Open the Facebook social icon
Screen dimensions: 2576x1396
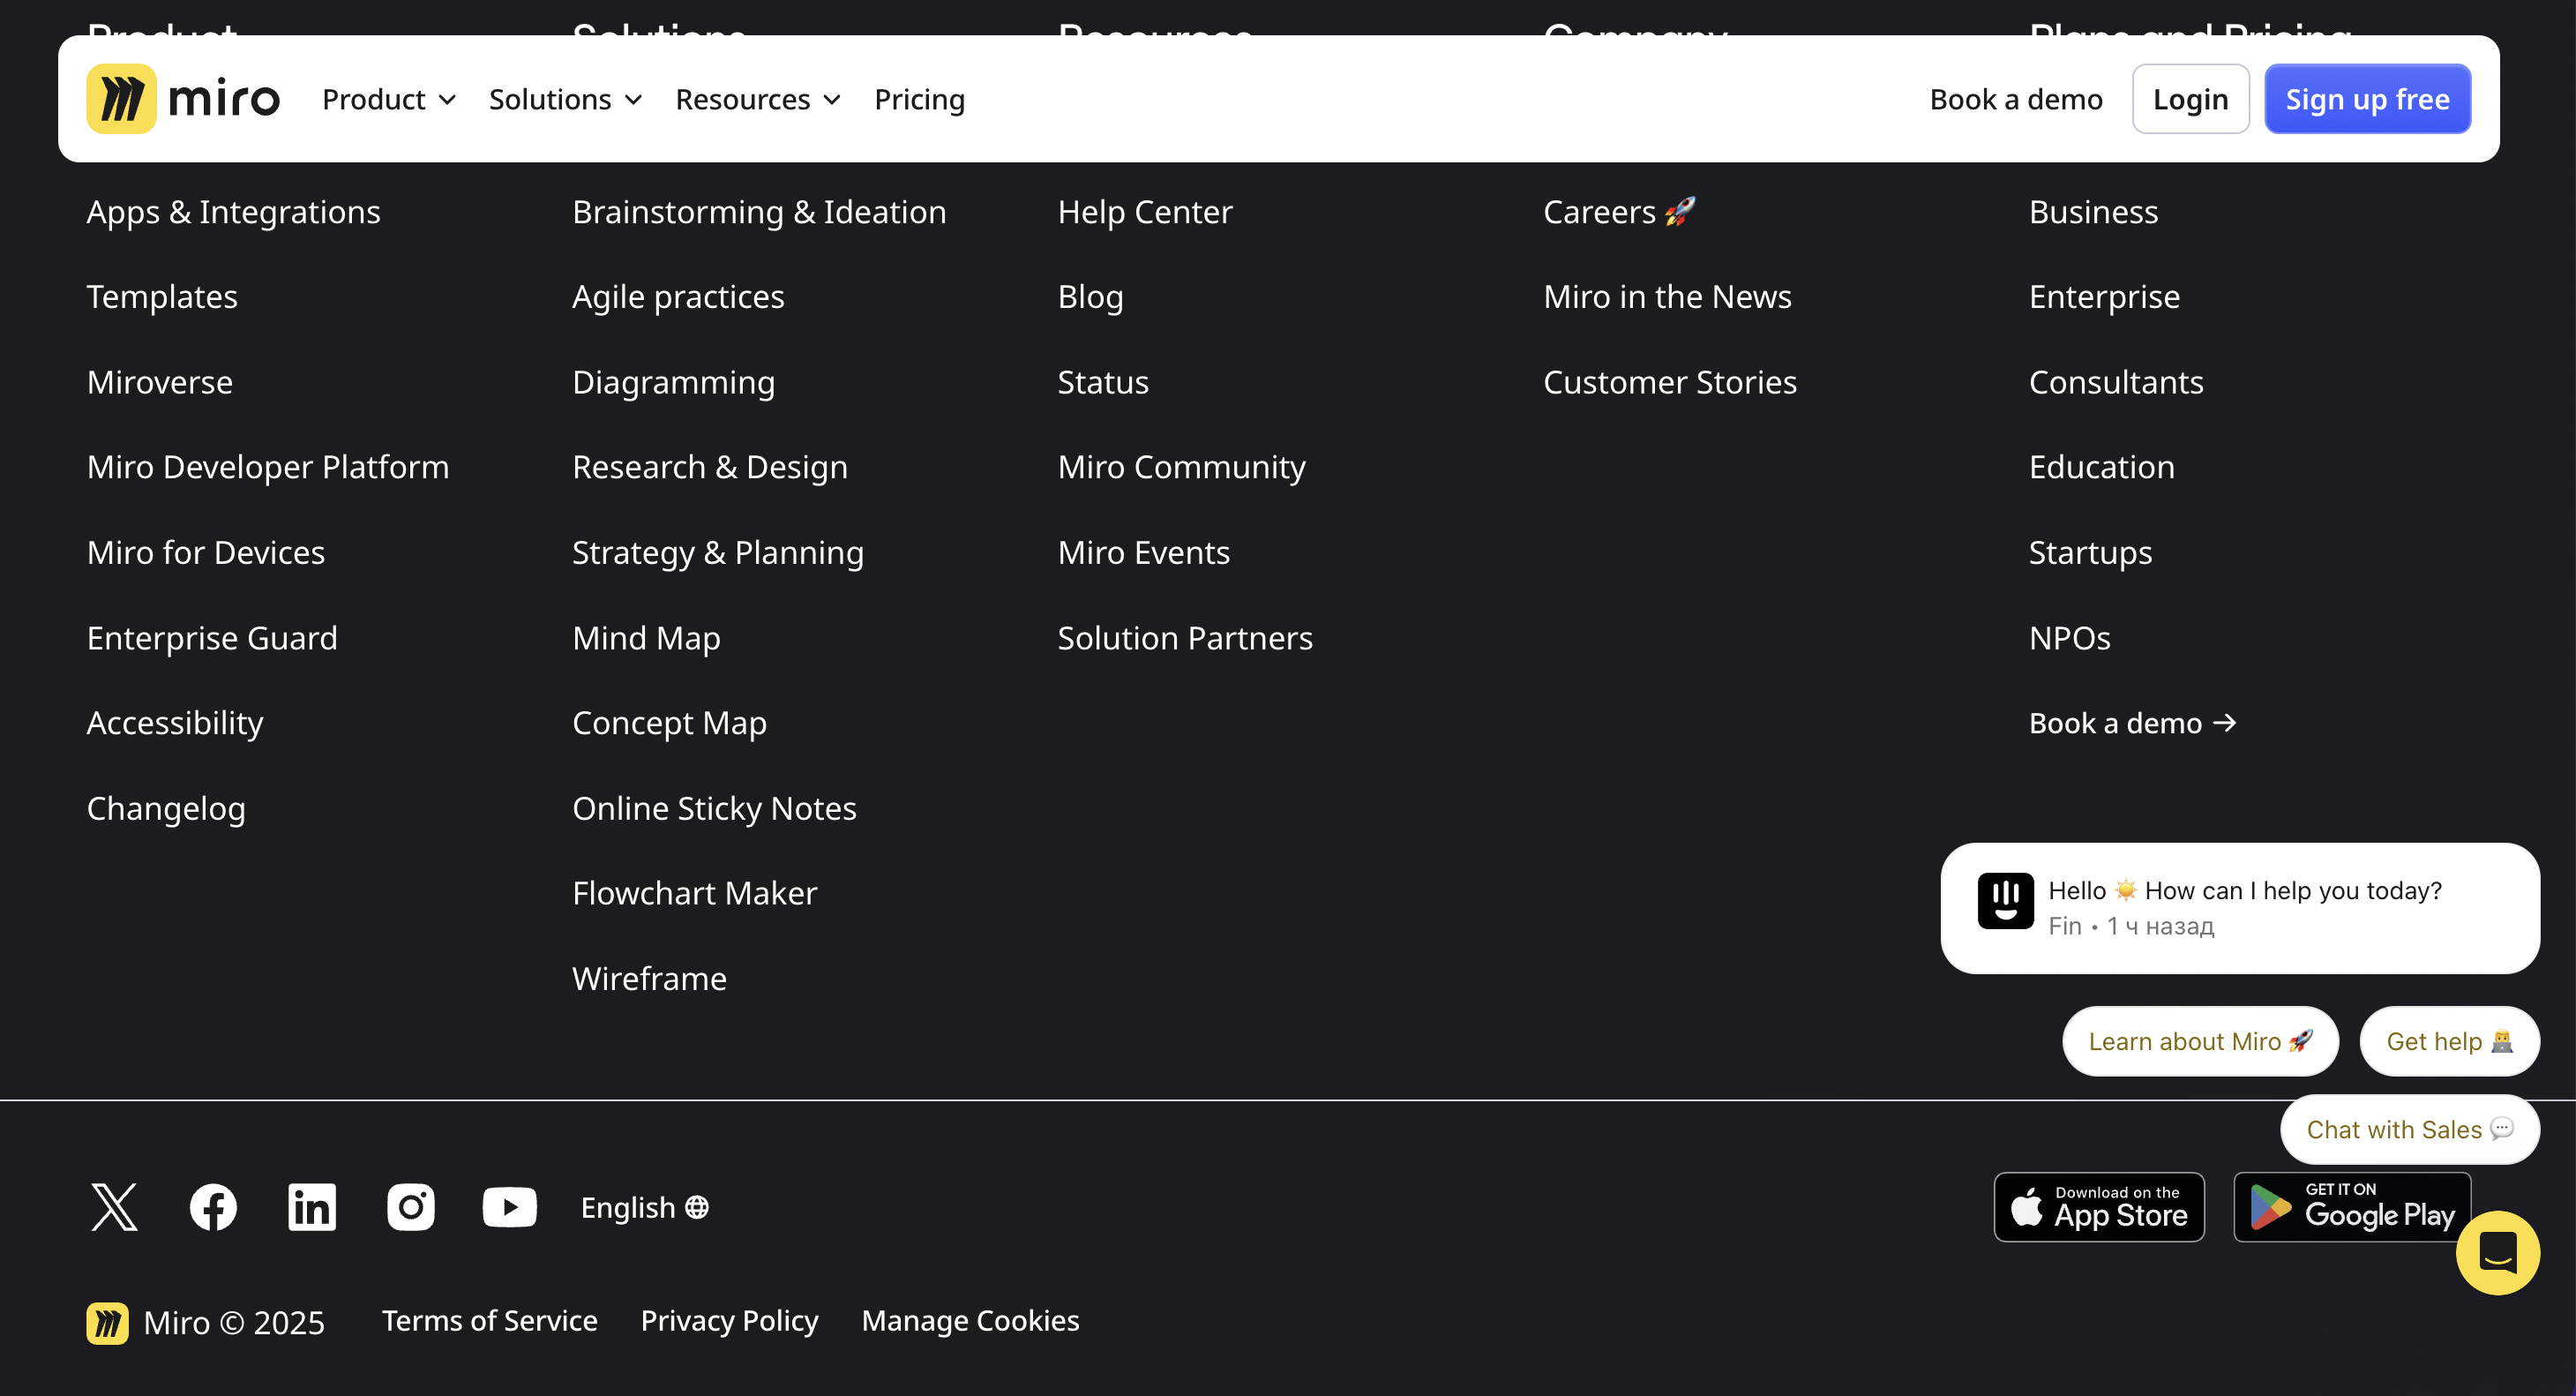pyautogui.click(x=213, y=1207)
